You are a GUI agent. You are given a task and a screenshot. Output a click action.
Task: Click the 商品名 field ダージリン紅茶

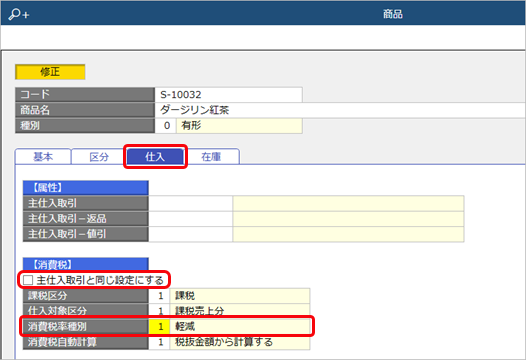click(340, 110)
